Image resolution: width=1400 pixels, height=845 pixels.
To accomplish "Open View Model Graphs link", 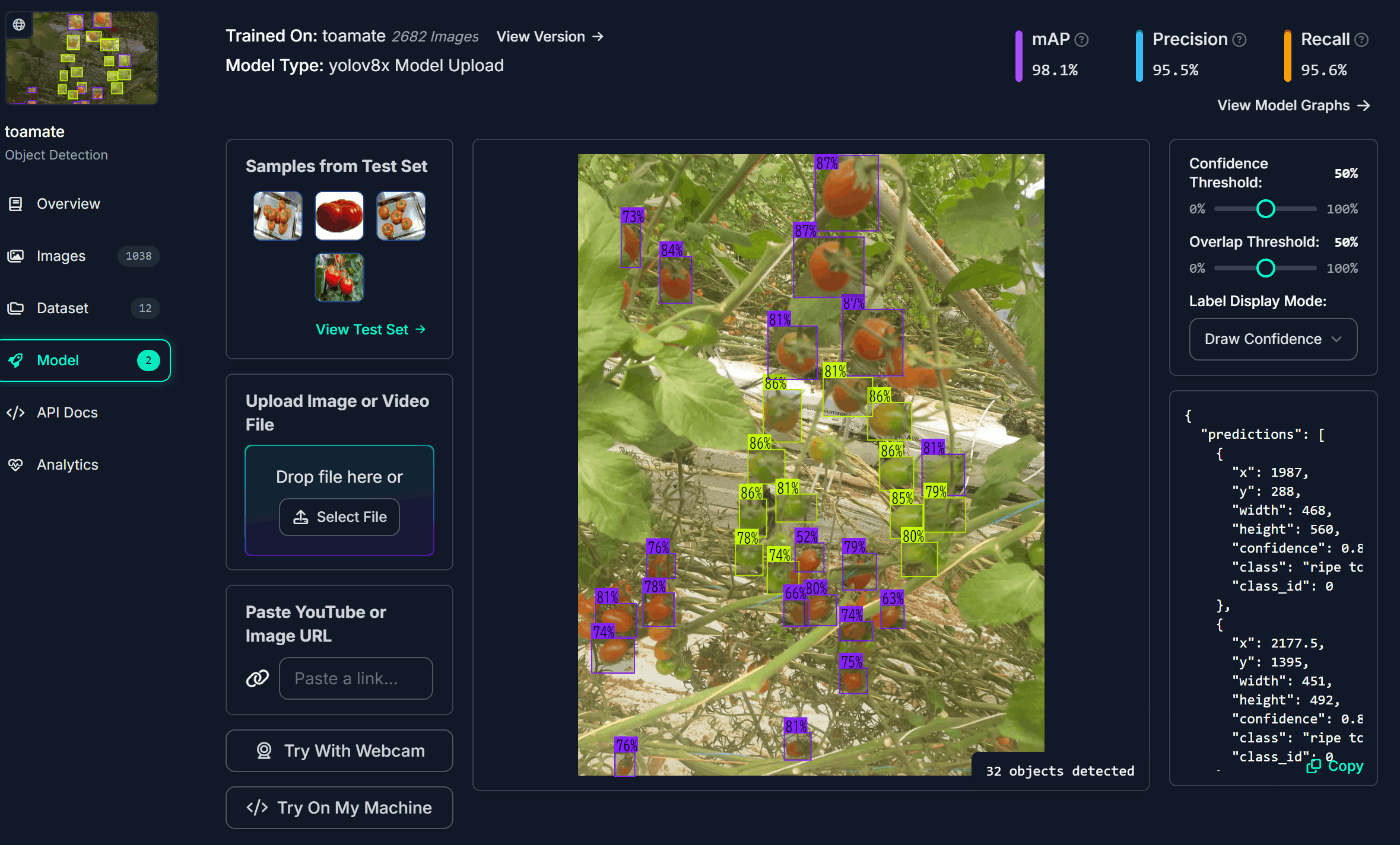I will (1293, 105).
